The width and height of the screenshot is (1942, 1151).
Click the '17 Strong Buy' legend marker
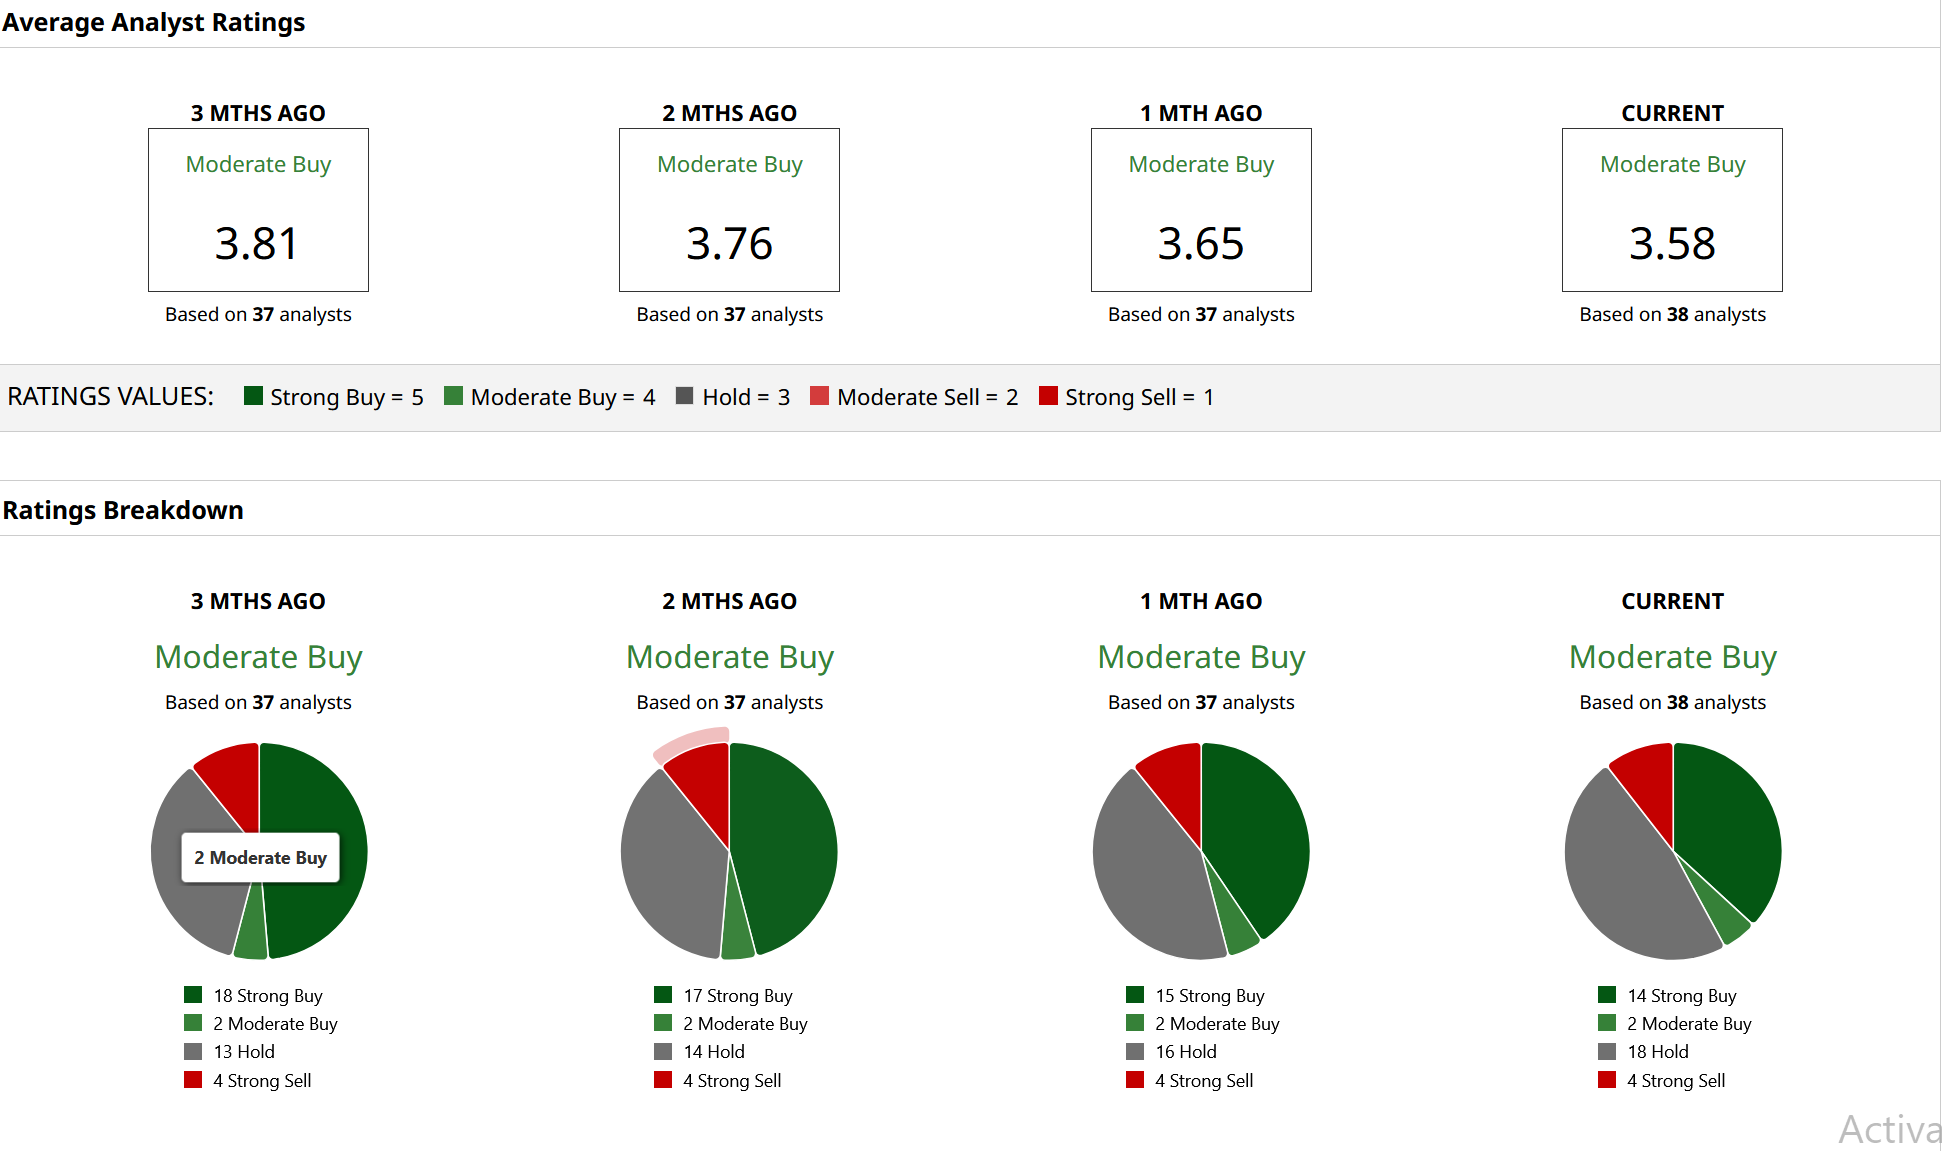coord(663,995)
